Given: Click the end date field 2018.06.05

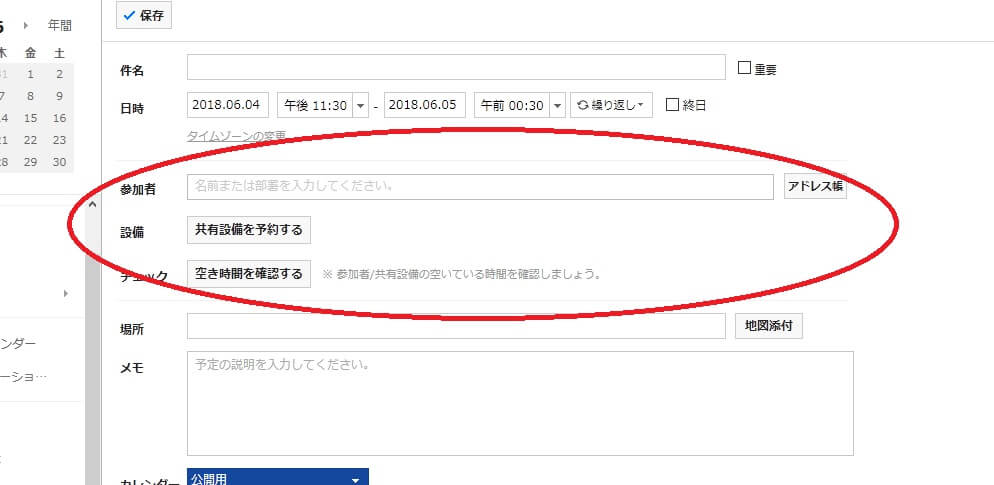Looking at the screenshot, I should coord(424,105).
